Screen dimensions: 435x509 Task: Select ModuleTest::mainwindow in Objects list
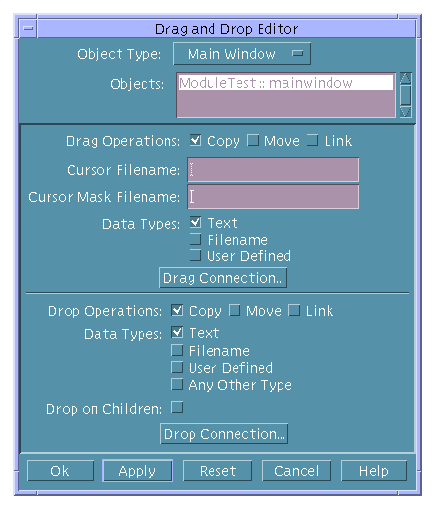pos(286,83)
